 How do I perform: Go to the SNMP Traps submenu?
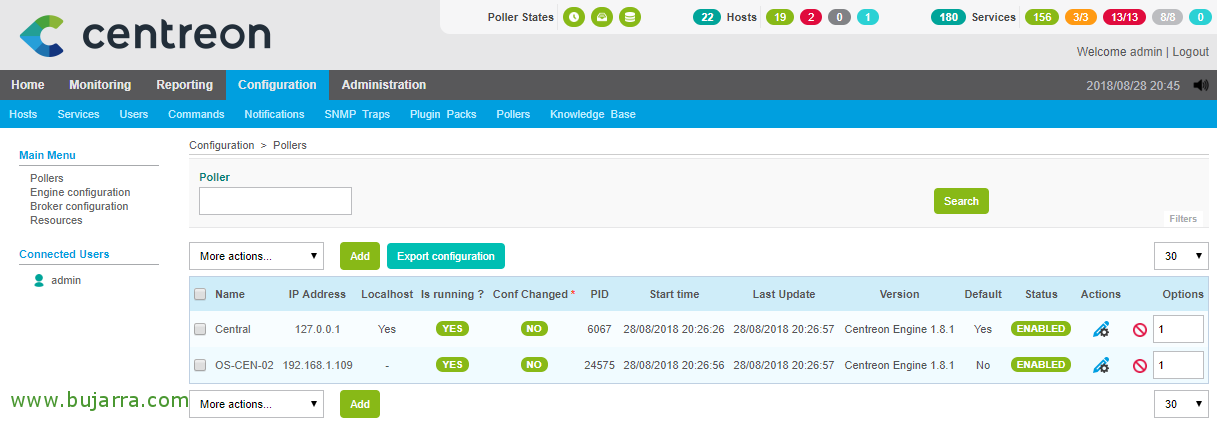point(357,114)
